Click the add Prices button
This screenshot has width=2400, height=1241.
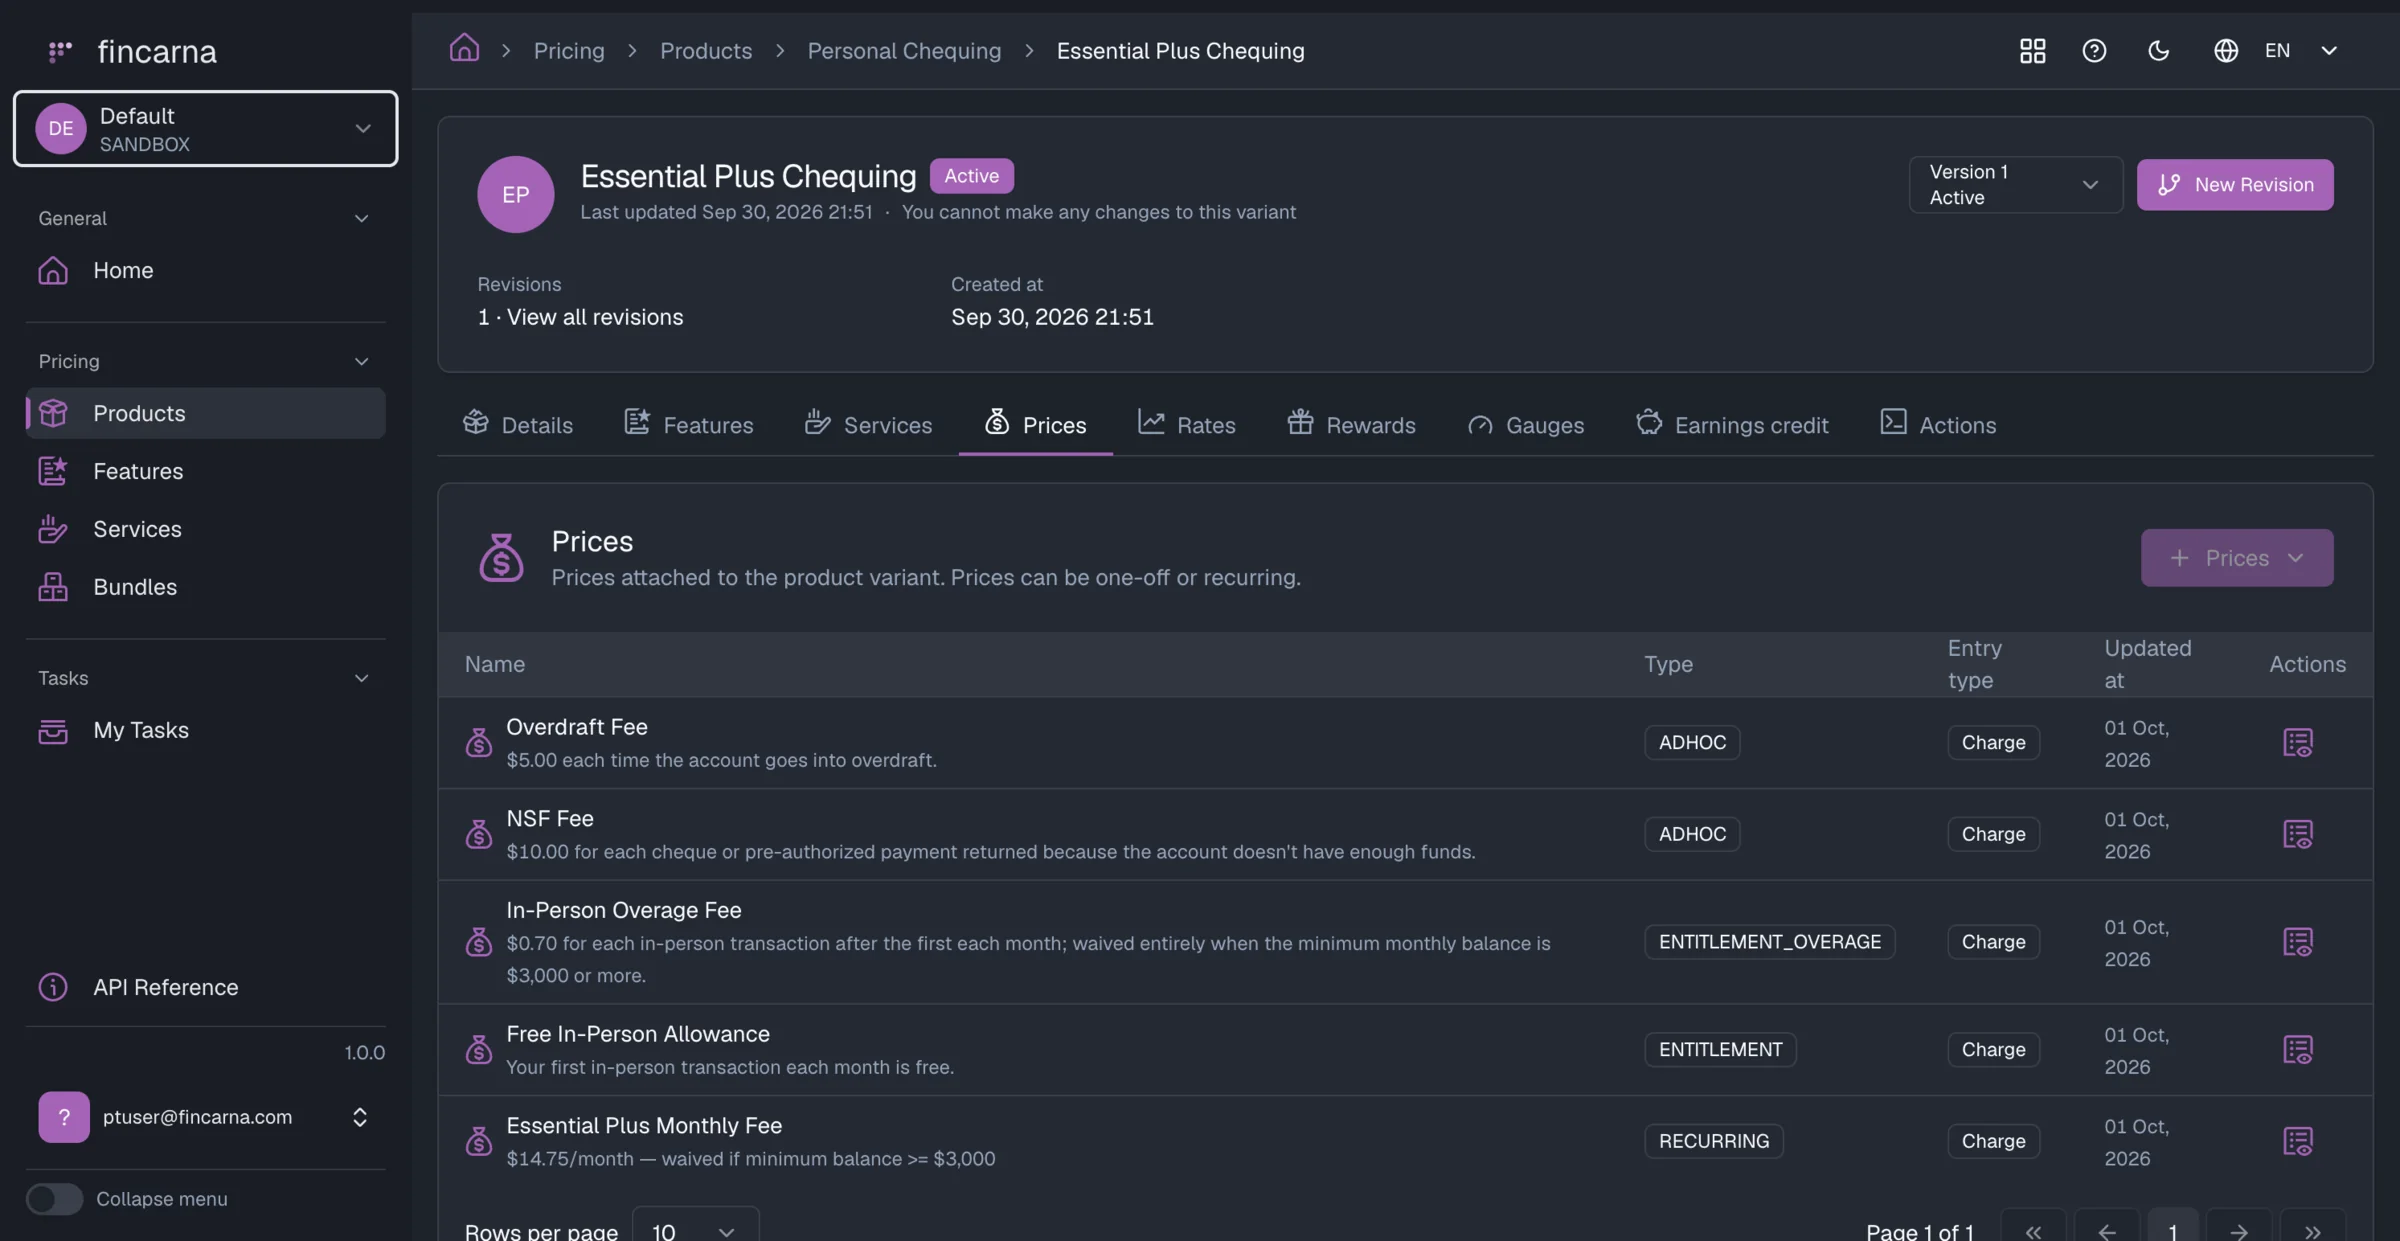[x=2237, y=558]
